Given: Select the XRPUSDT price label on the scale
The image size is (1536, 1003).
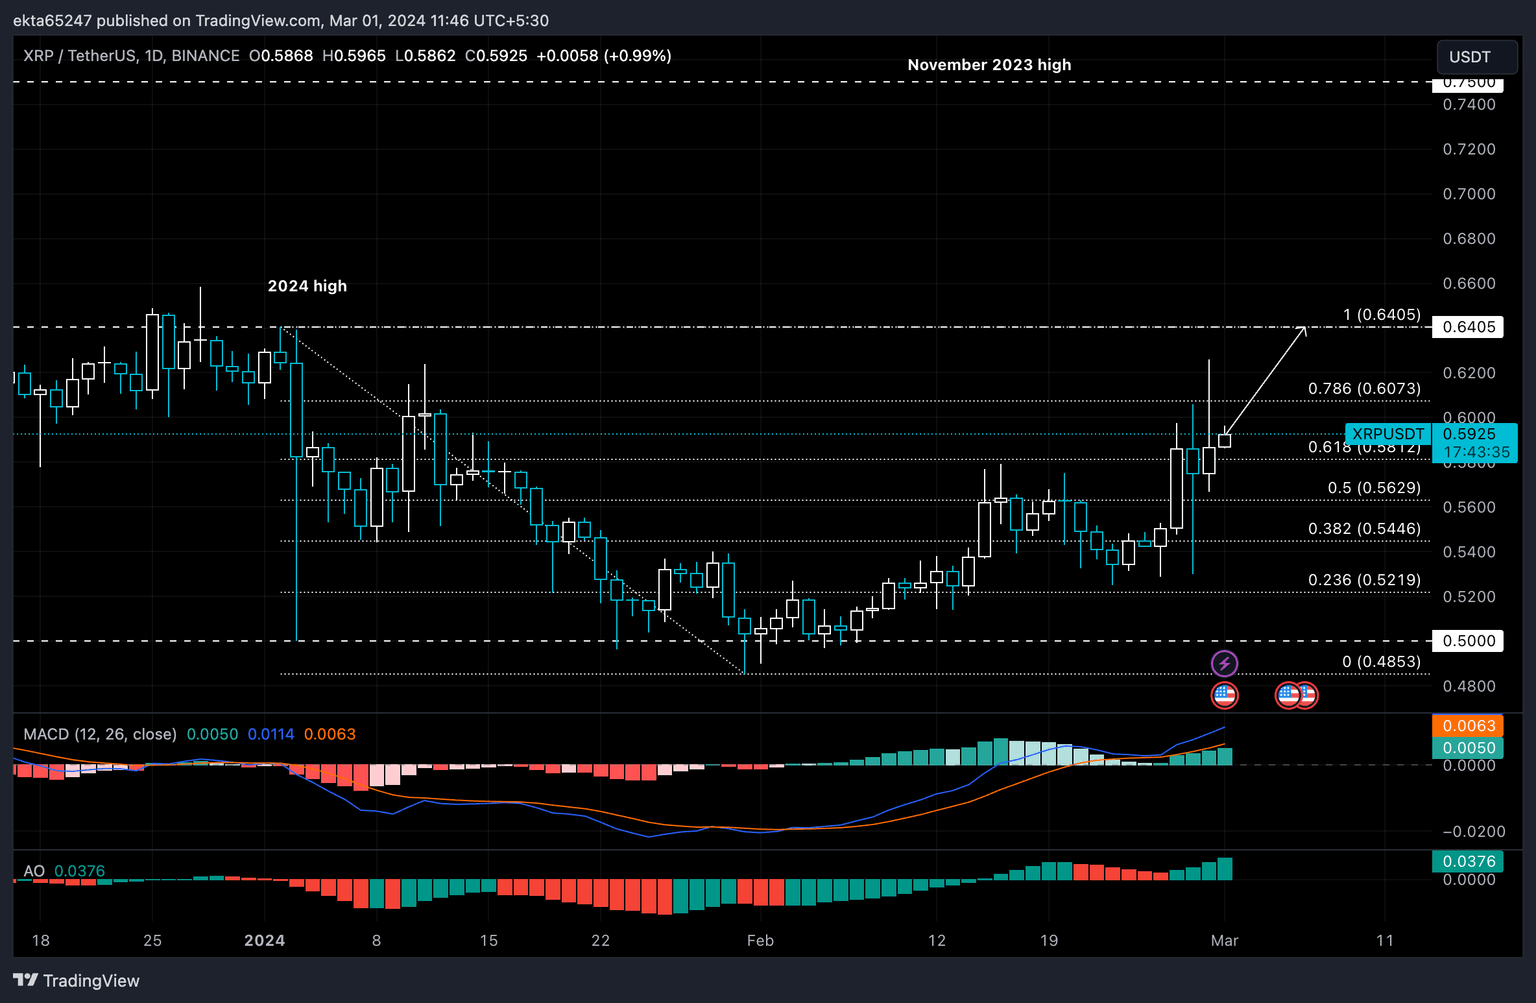Looking at the screenshot, I should [1388, 434].
